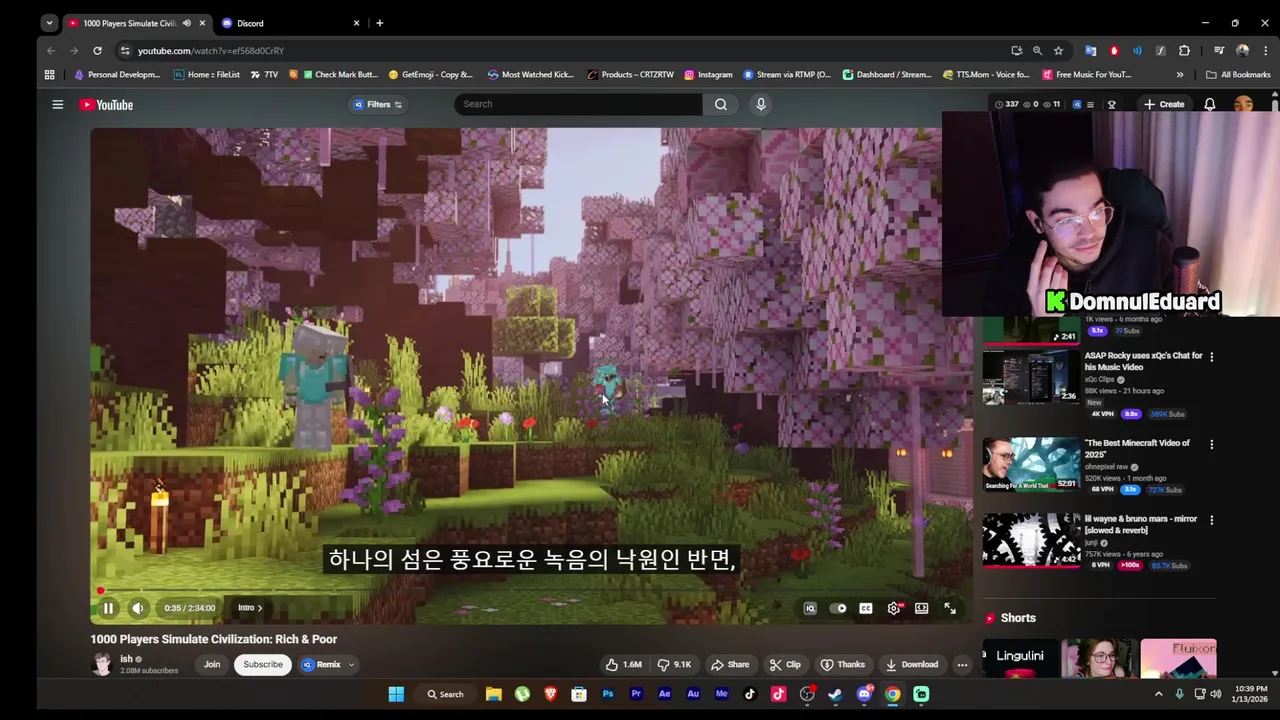The width and height of the screenshot is (1280, 720).
Task: Open the Filters extension button
Action: [x=378, y=104]
